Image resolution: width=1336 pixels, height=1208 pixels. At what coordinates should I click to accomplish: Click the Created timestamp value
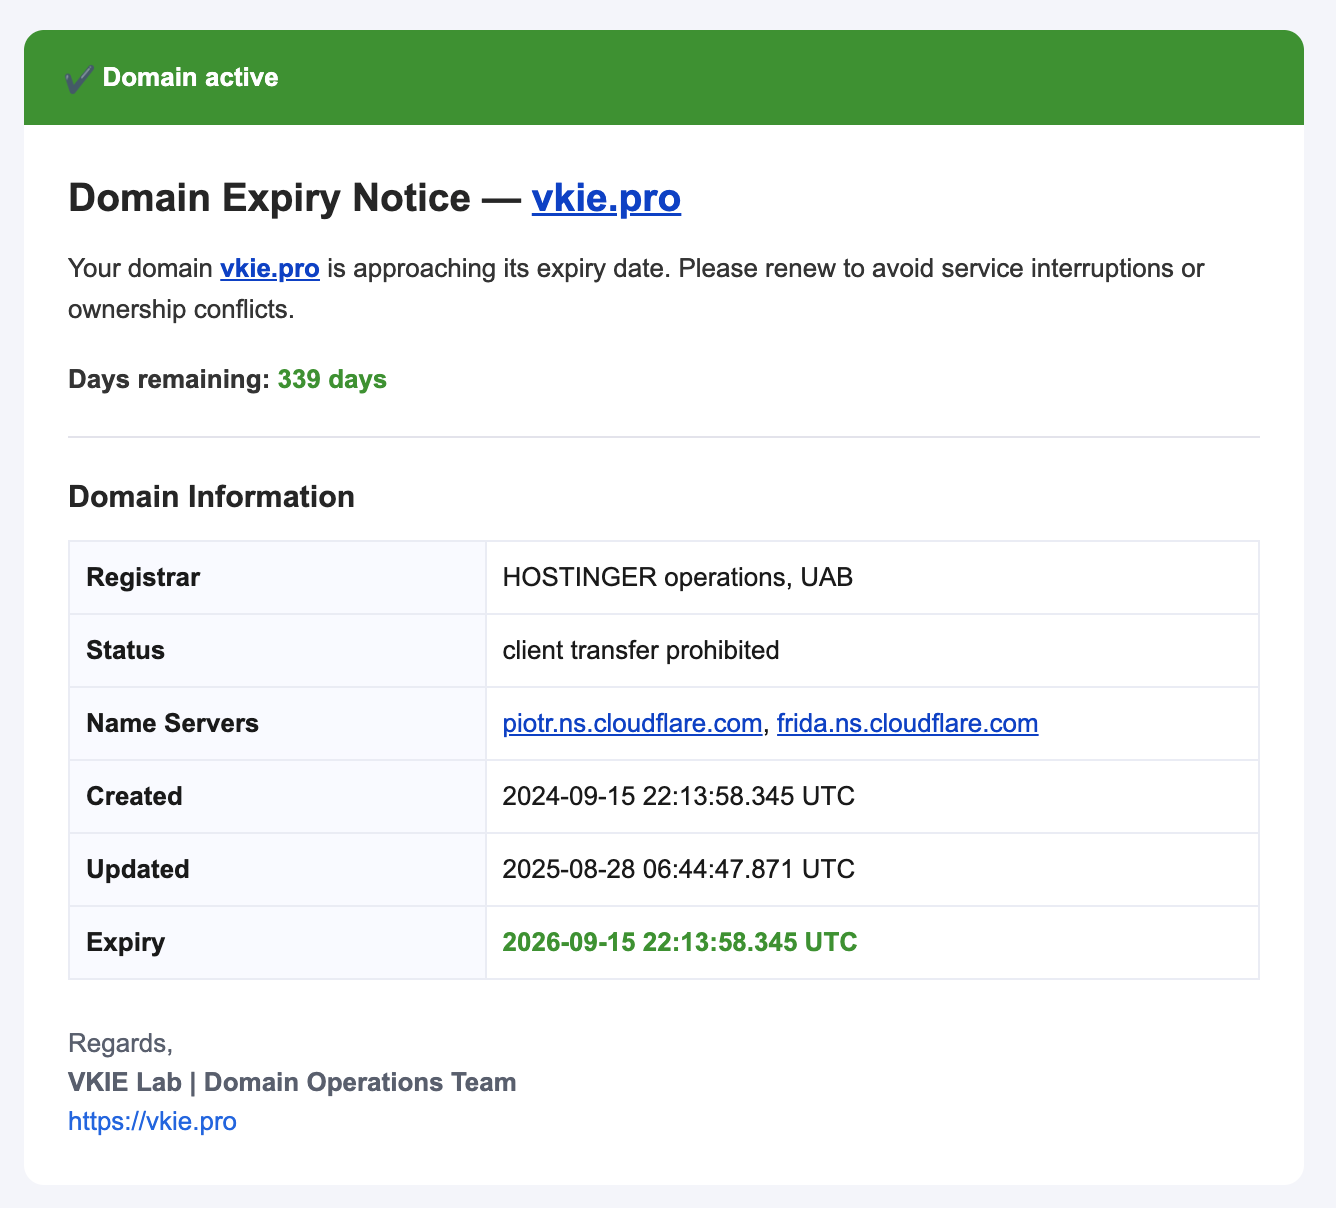(678, 796)
